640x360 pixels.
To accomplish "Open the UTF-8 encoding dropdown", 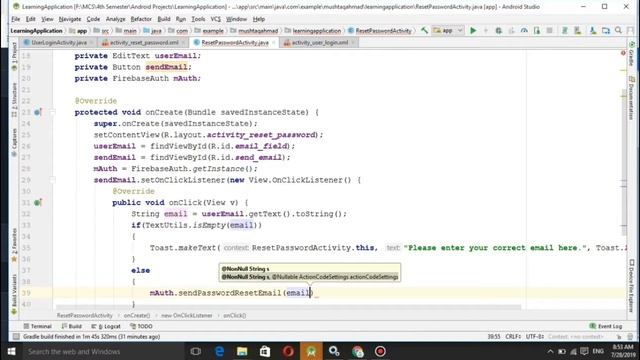I will point(535,337).
